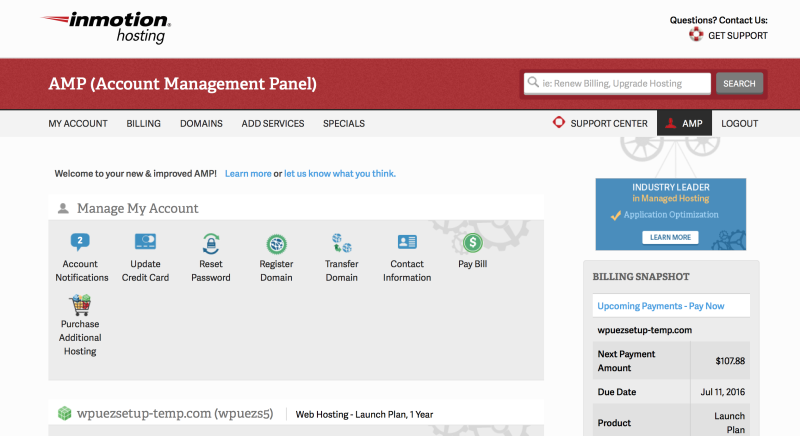Open the MY ACCOUNT menu

pyautogui.click(x=78, y=123)
